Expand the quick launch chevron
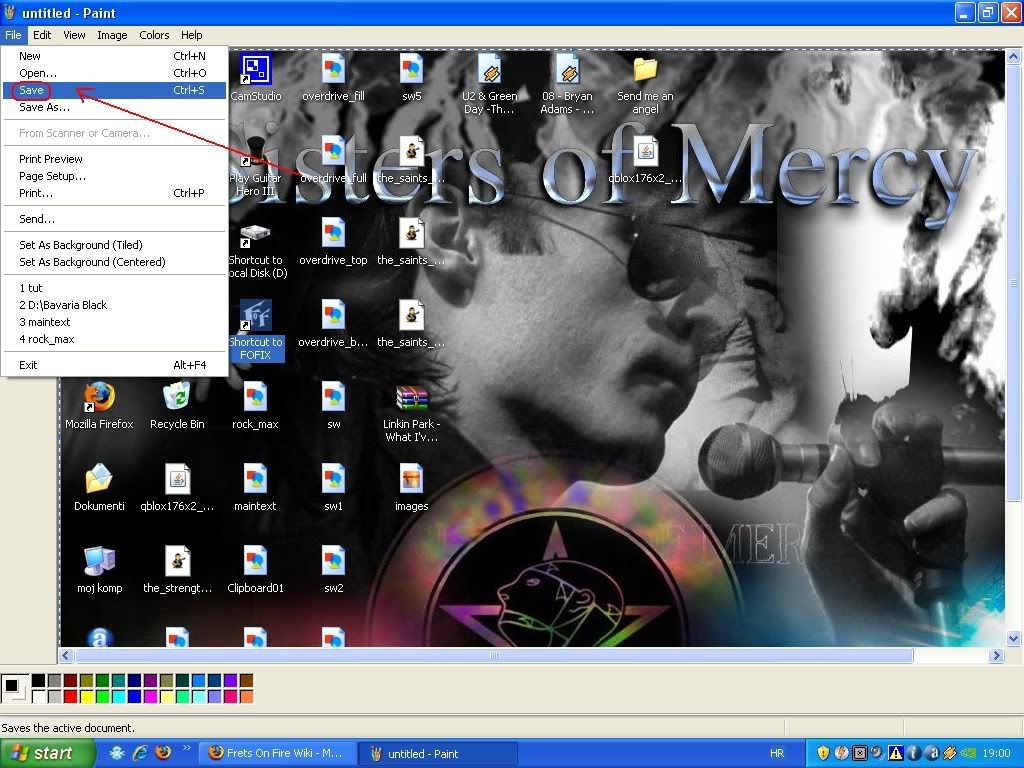Viewport: 1024px width, 768px height. [186, 748]
